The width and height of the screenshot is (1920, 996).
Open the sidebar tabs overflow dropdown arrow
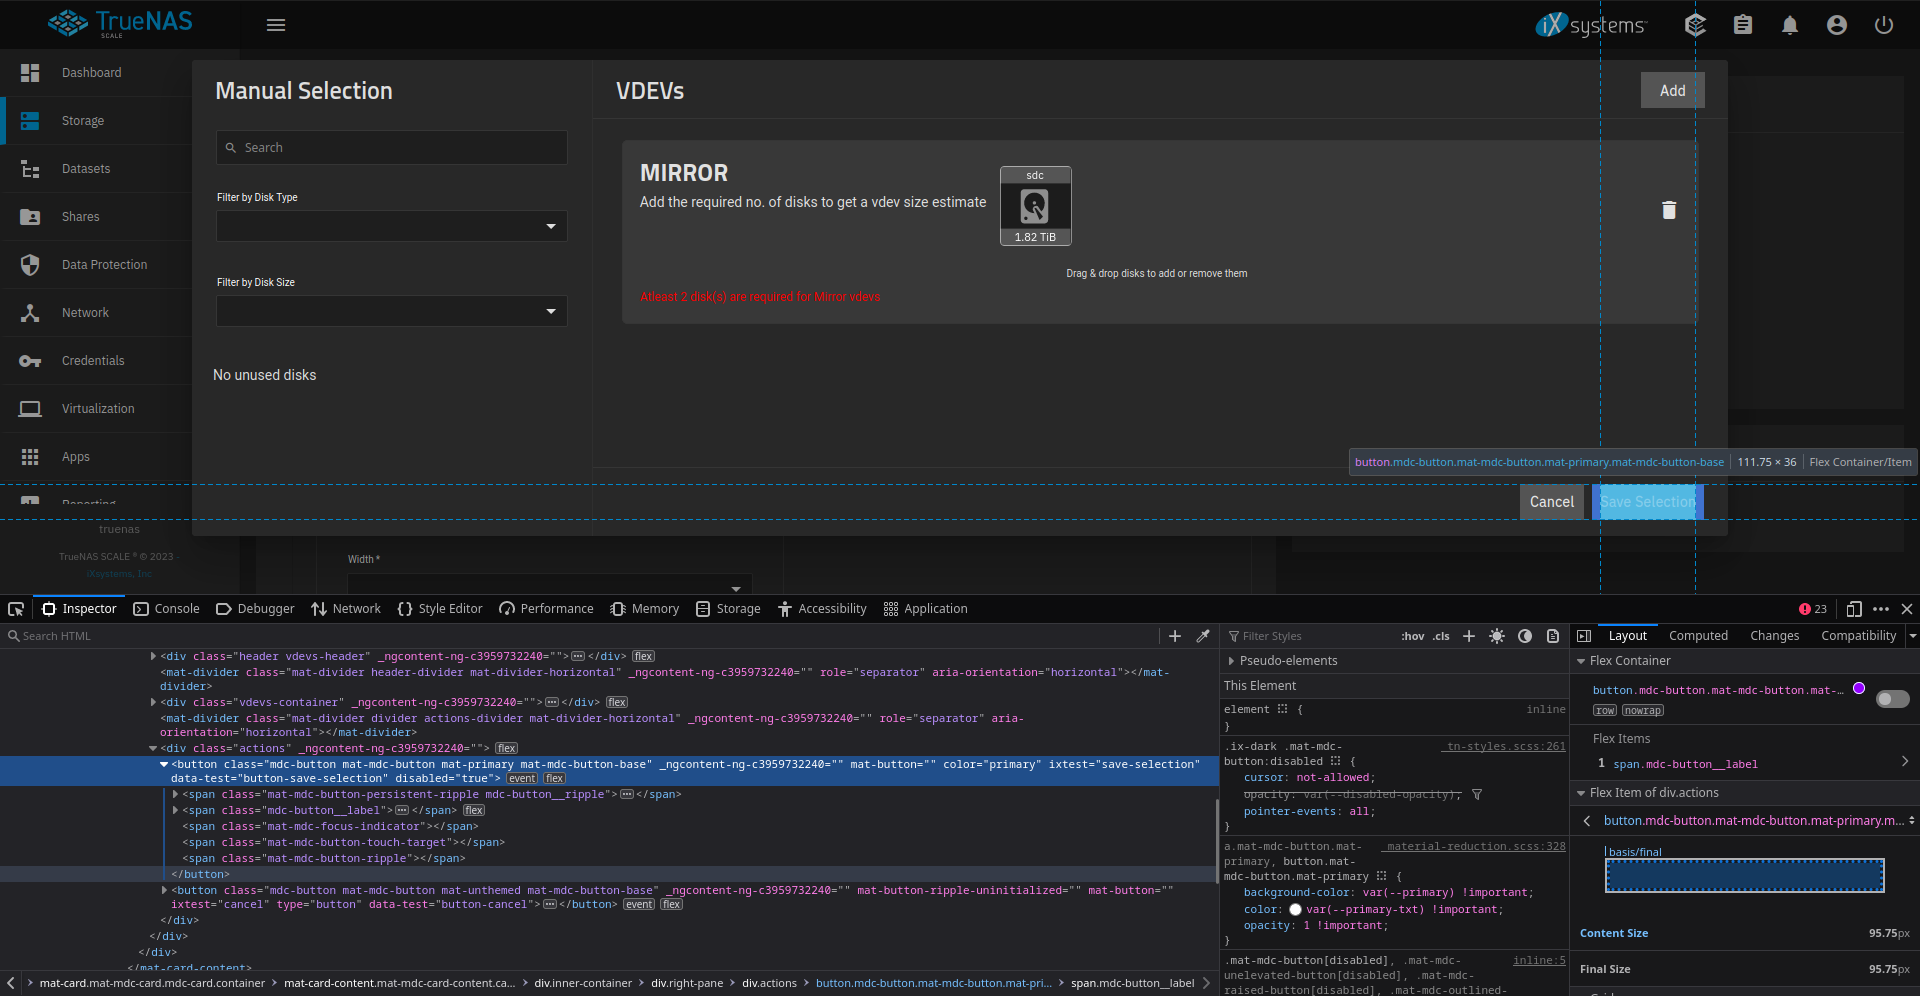1913,636
